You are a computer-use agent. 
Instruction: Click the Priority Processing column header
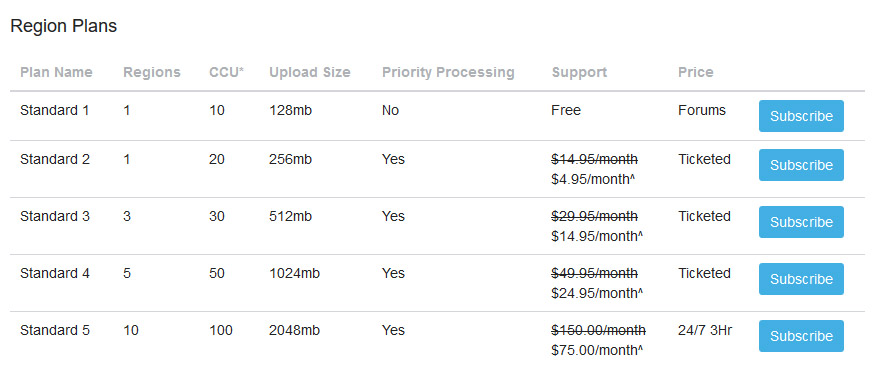click(x=448, y=73)
